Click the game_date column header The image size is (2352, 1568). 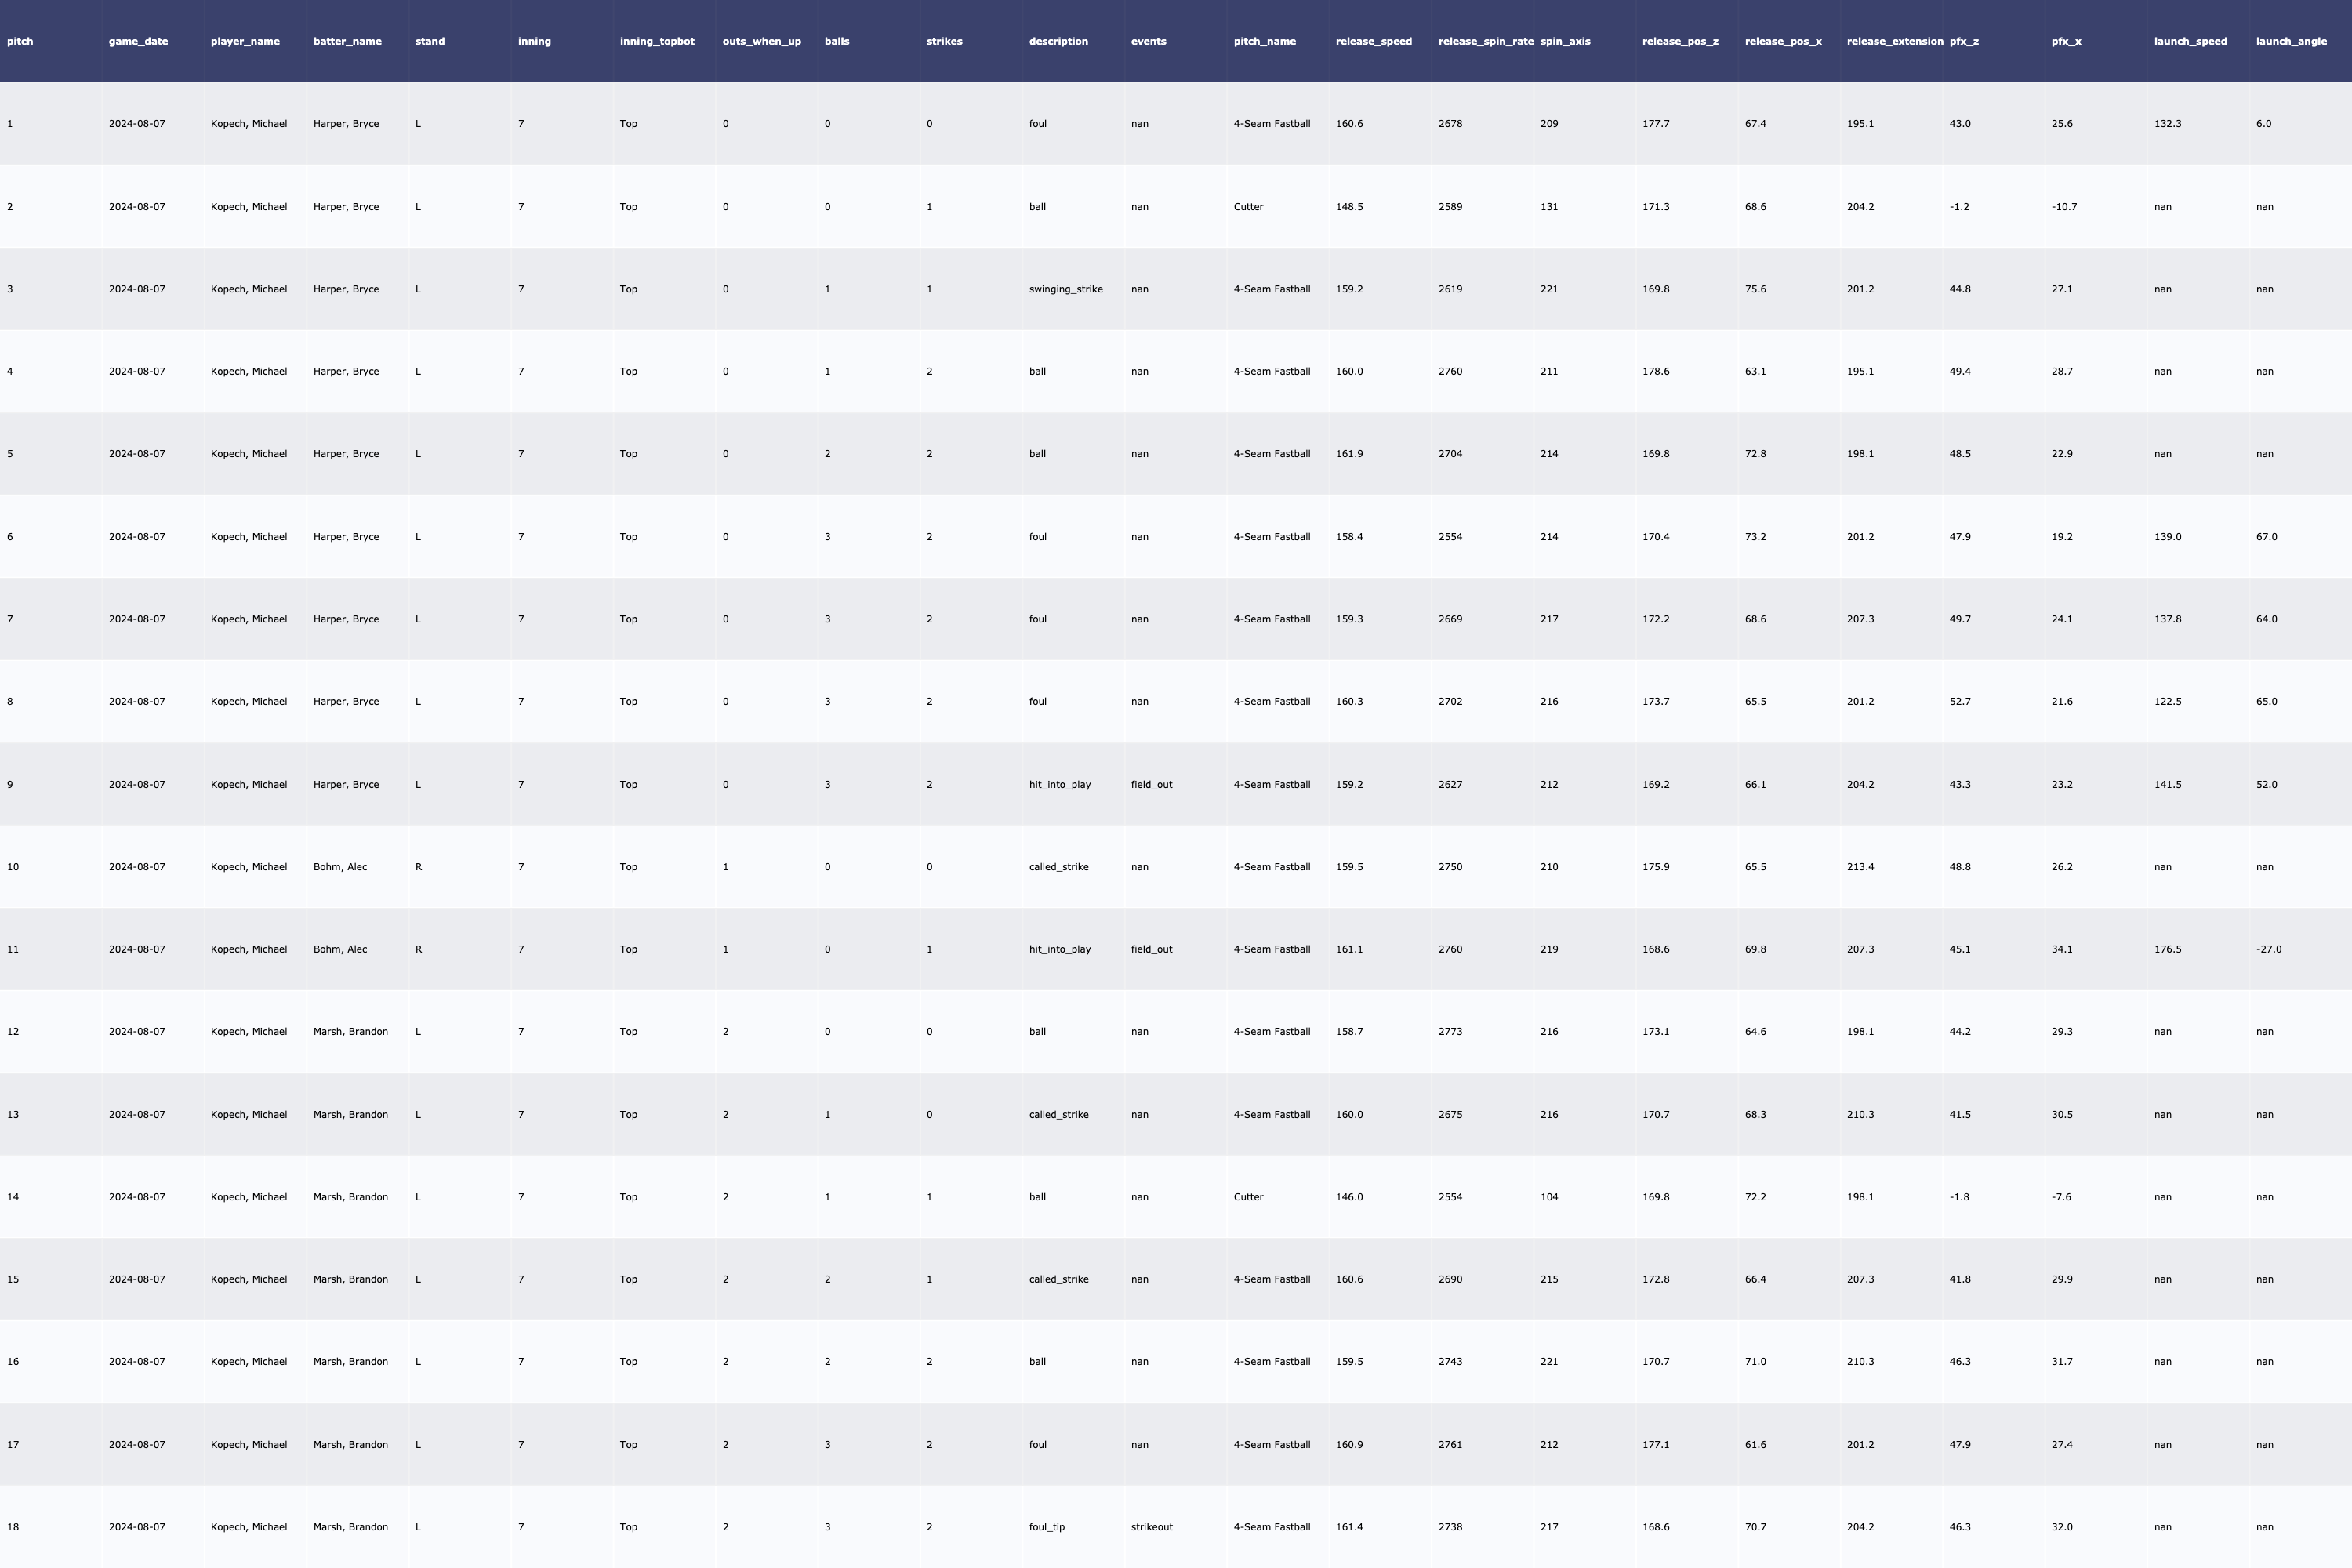[x=138, y=41]
